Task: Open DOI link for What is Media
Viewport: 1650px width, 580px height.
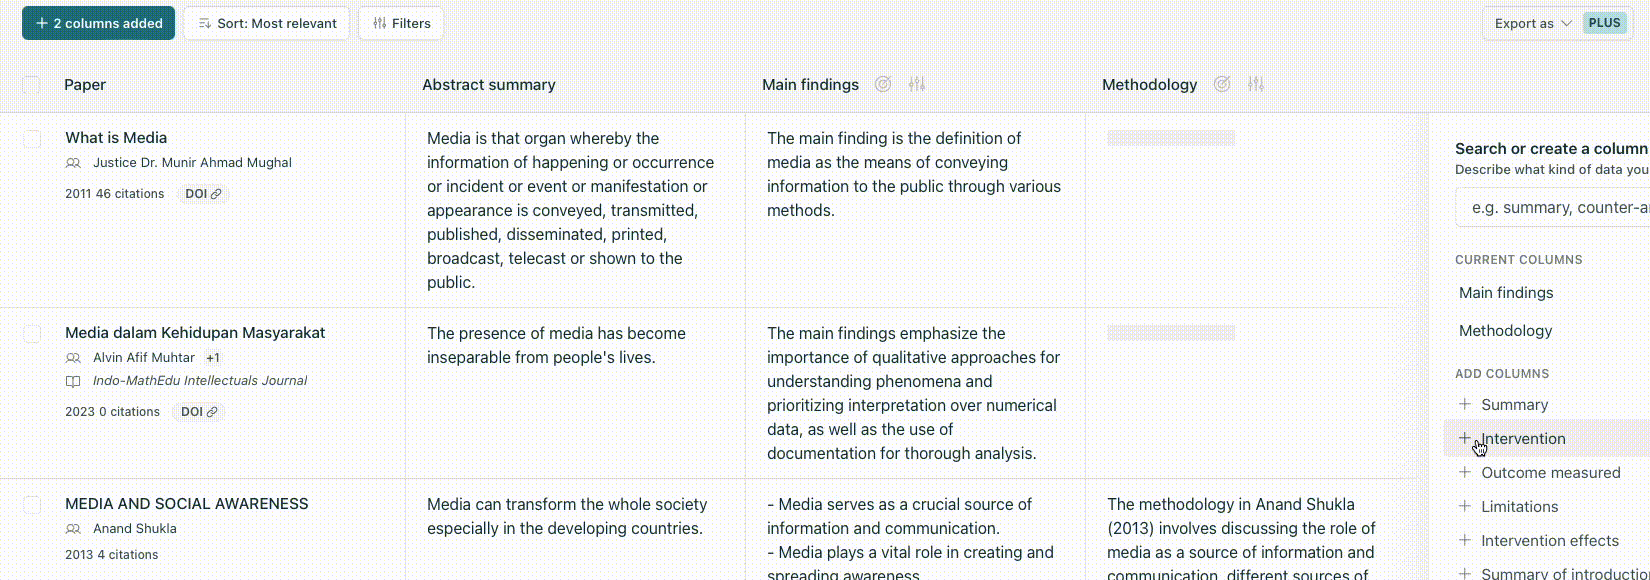Action: tap(203, 194)
